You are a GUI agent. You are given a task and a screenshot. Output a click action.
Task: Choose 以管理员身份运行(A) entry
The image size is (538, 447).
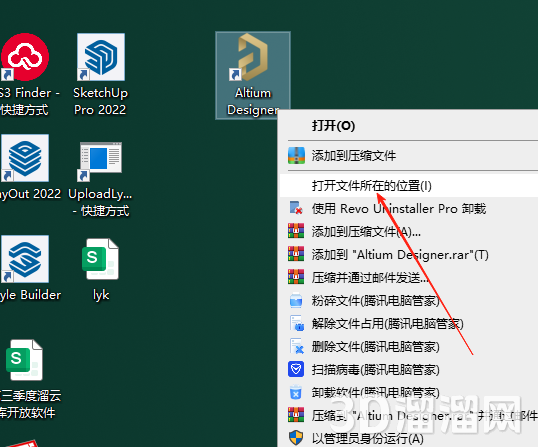408,438
